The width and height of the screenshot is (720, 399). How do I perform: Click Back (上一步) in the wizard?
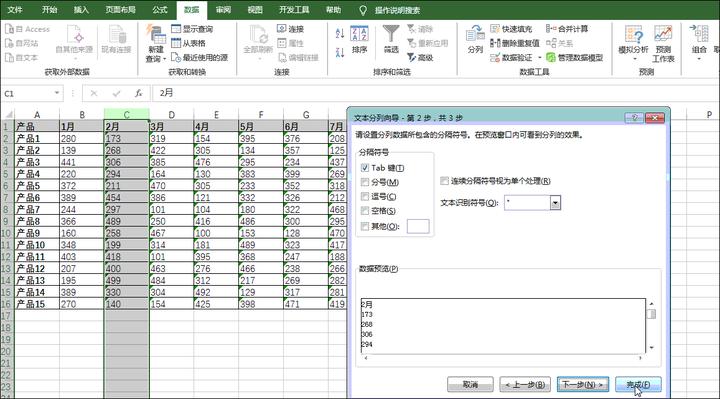524,384
